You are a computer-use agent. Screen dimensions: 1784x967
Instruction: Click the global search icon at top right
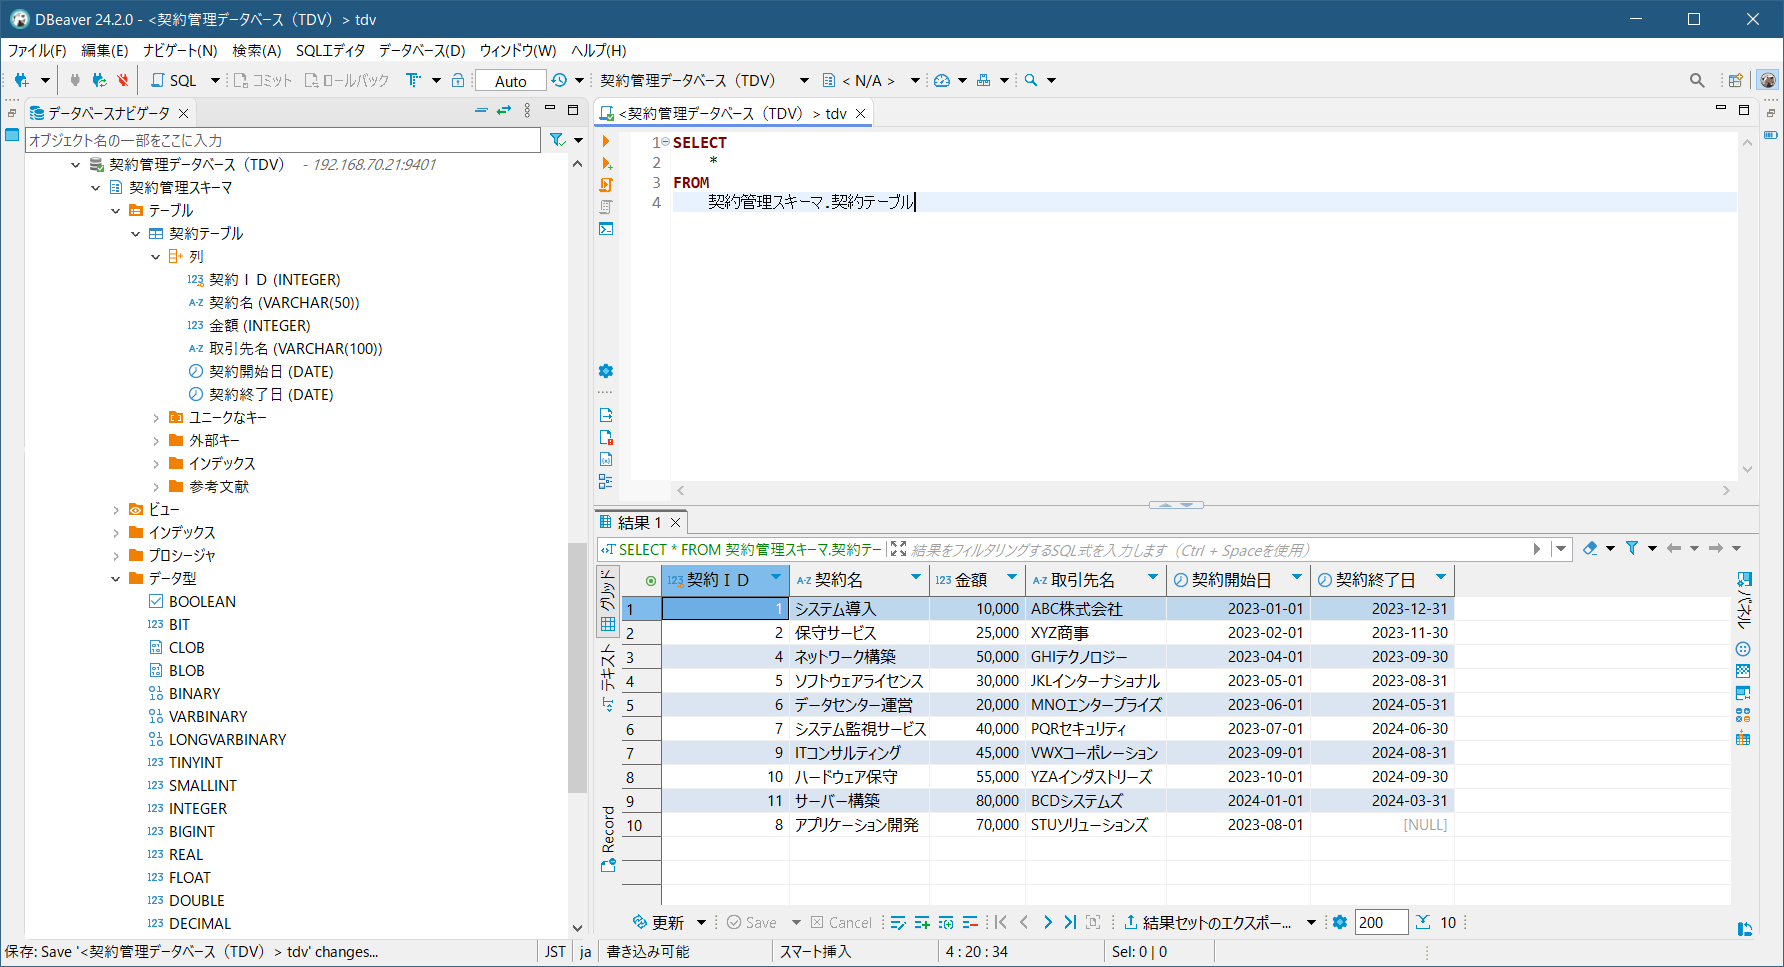pyautogui.click(x=1697, y=80)
